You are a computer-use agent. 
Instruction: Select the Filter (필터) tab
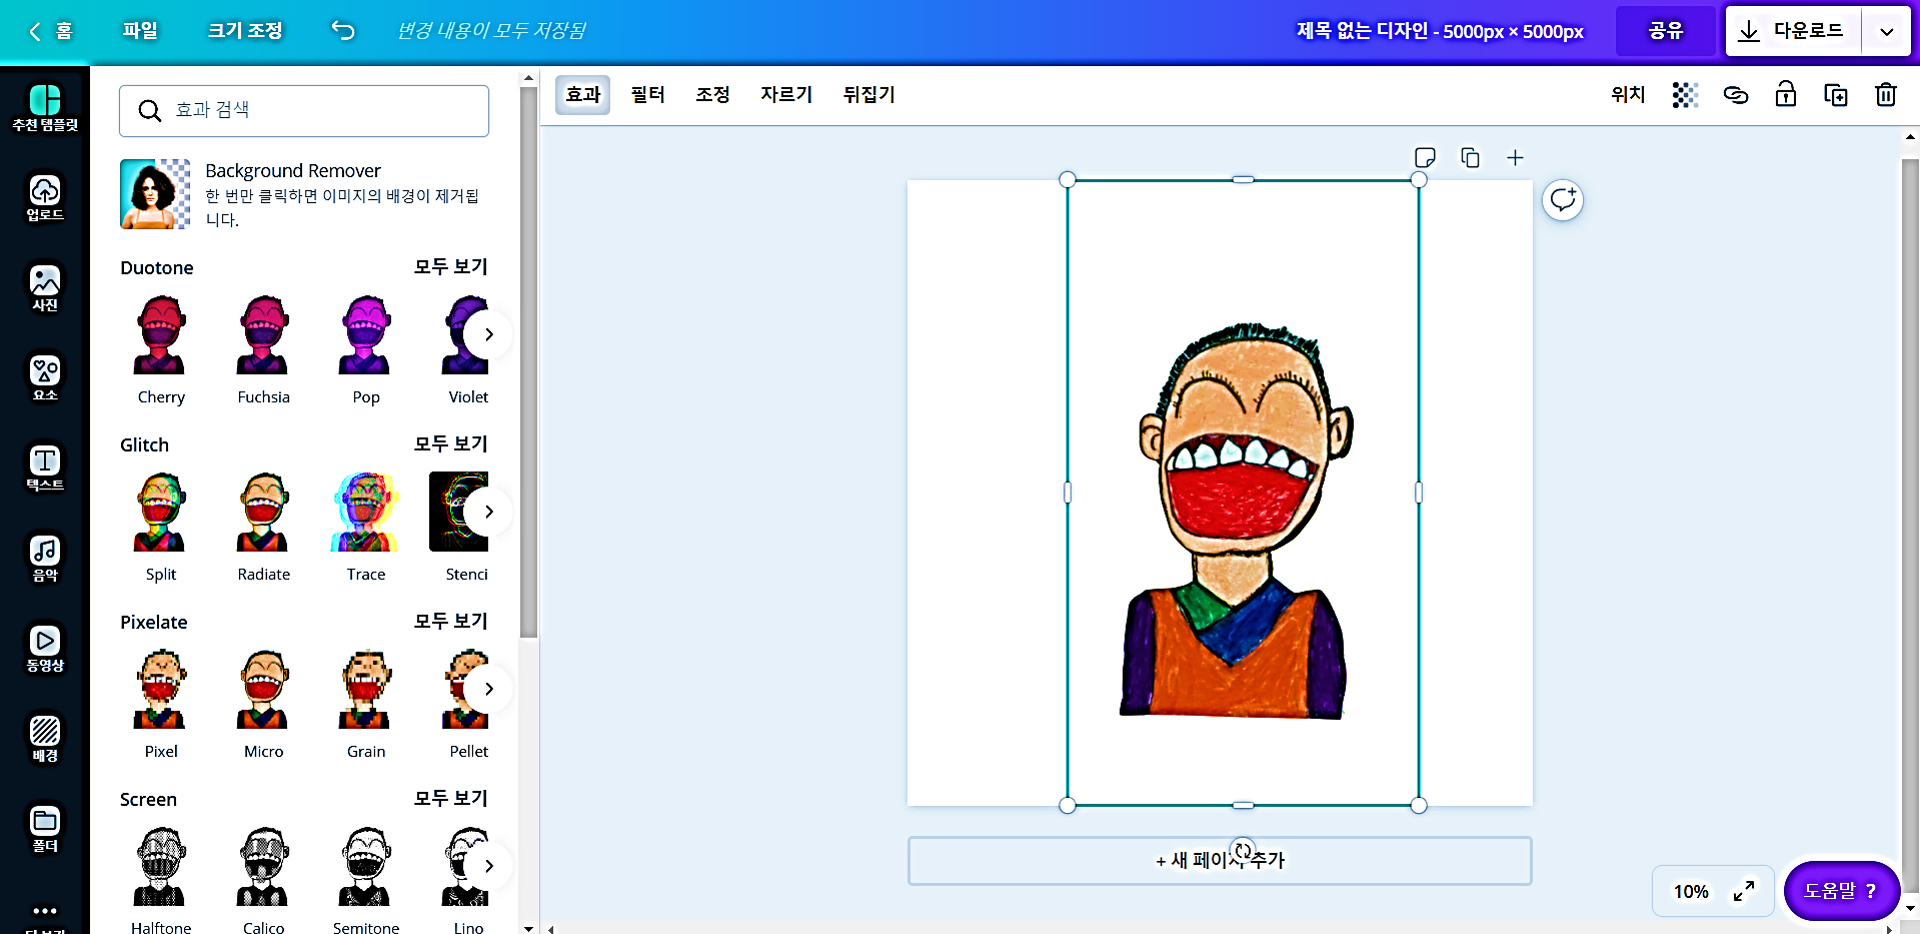click(x=648, y=95)
